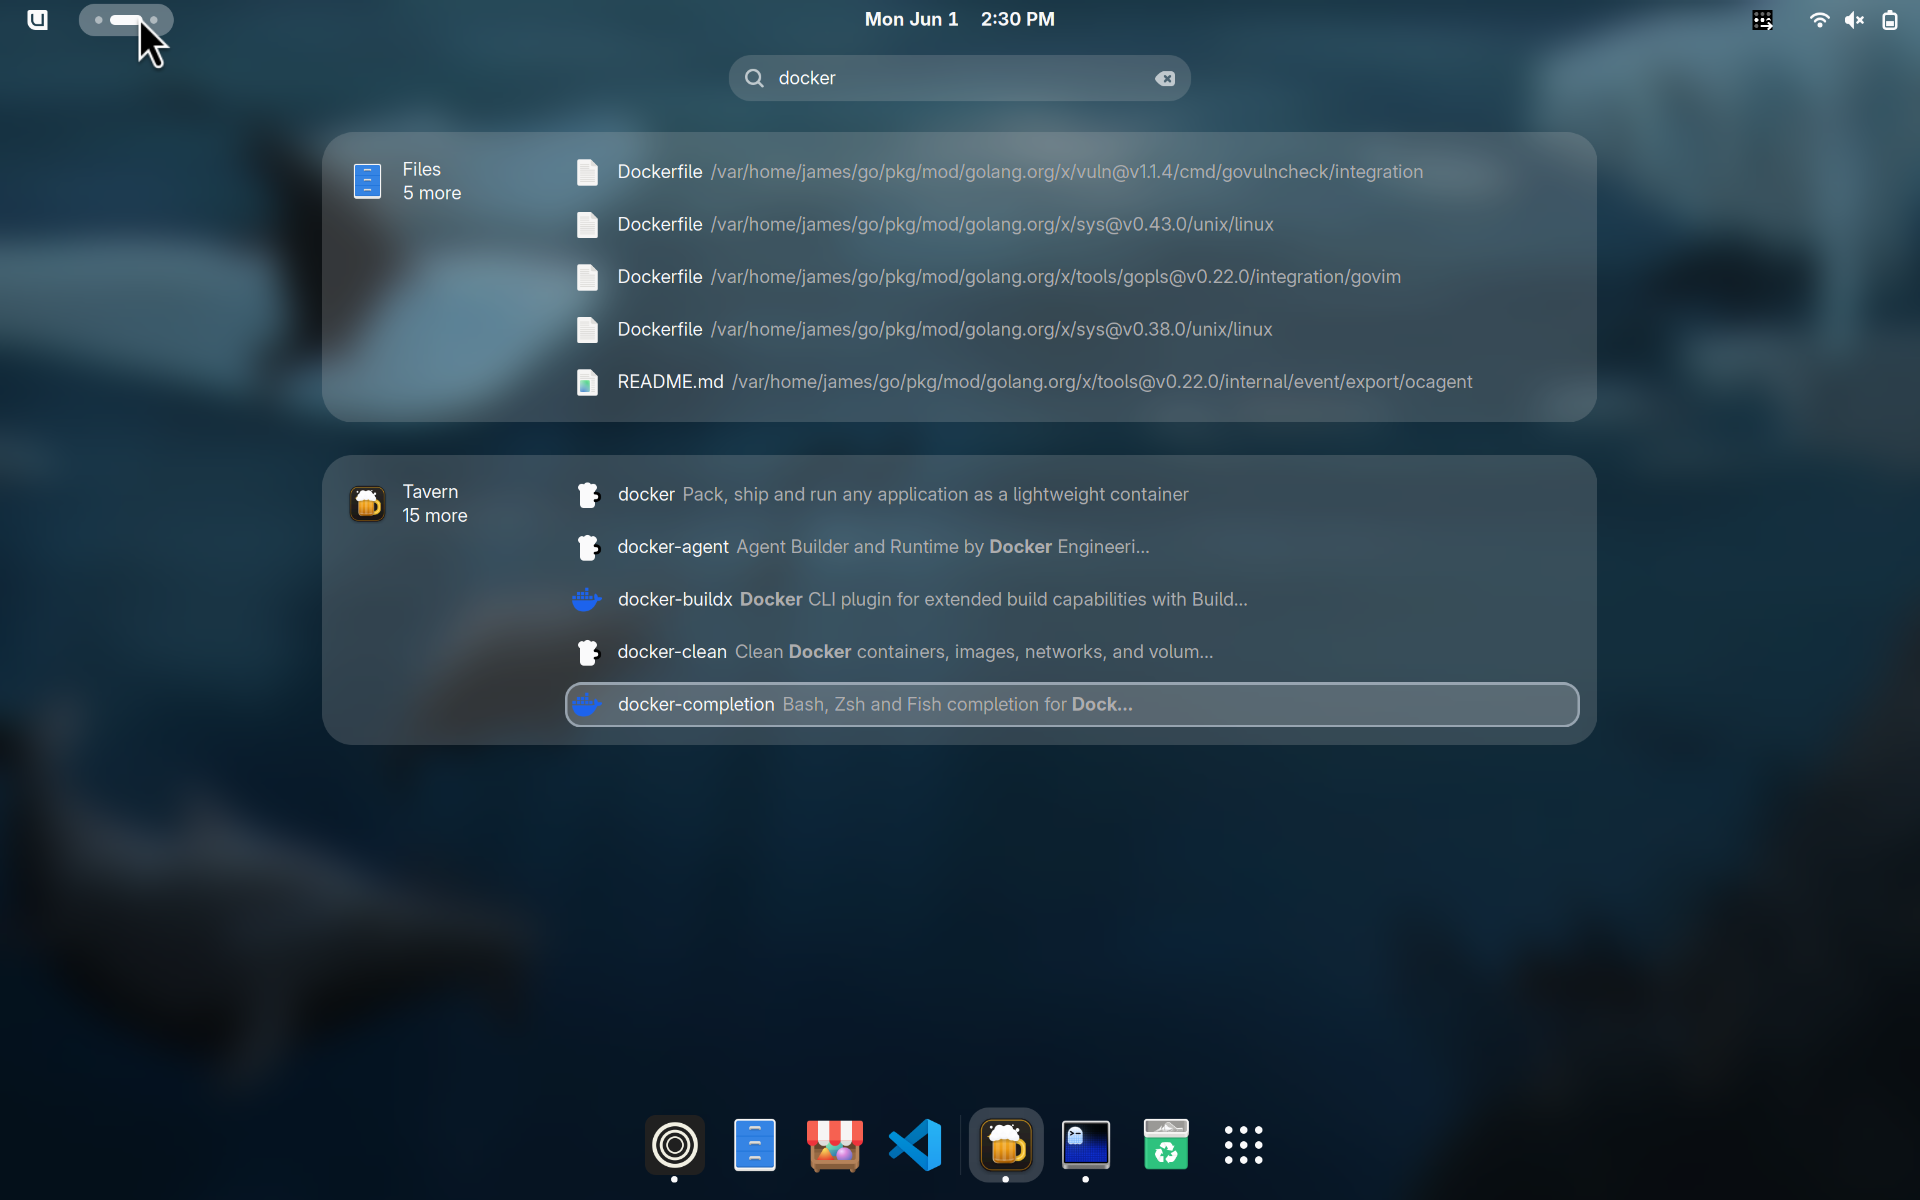The image size is (1920, 1200).
Task: Click Docker whale icon beside docker-buildx
Action: [586, 600]
